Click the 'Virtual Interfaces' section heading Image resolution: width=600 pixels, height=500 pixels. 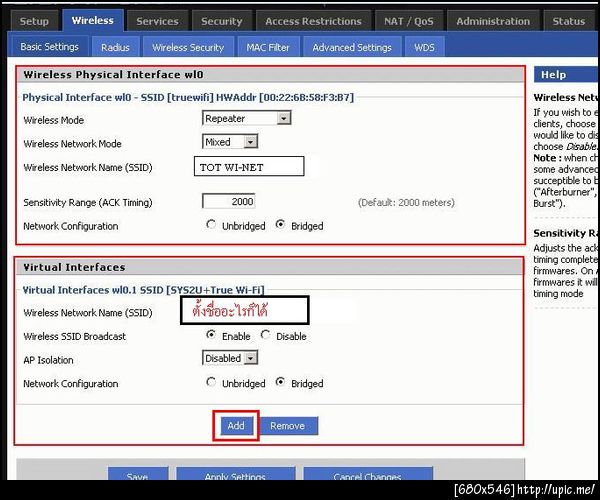pyautogui.click(x=74, y=267)
